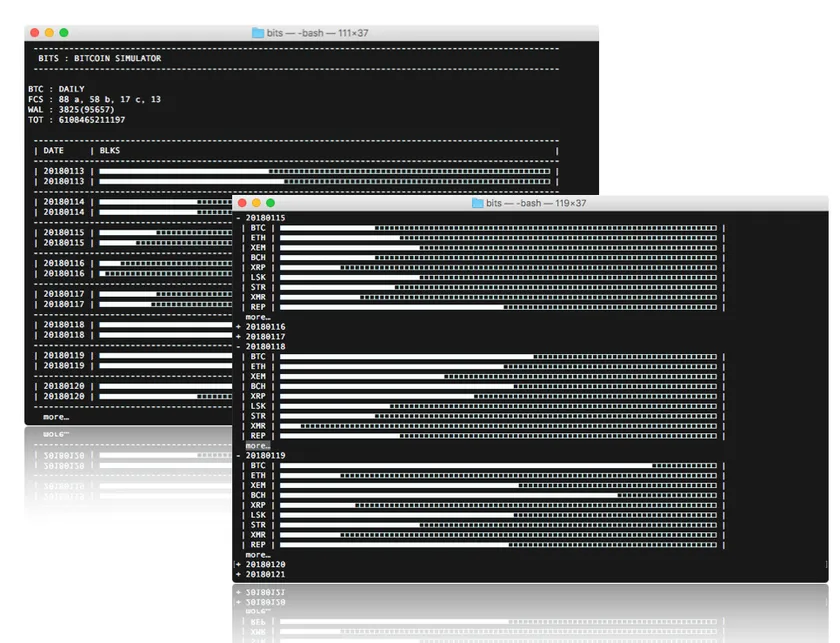Click more… at bottom of back window

tap(56, 417)
